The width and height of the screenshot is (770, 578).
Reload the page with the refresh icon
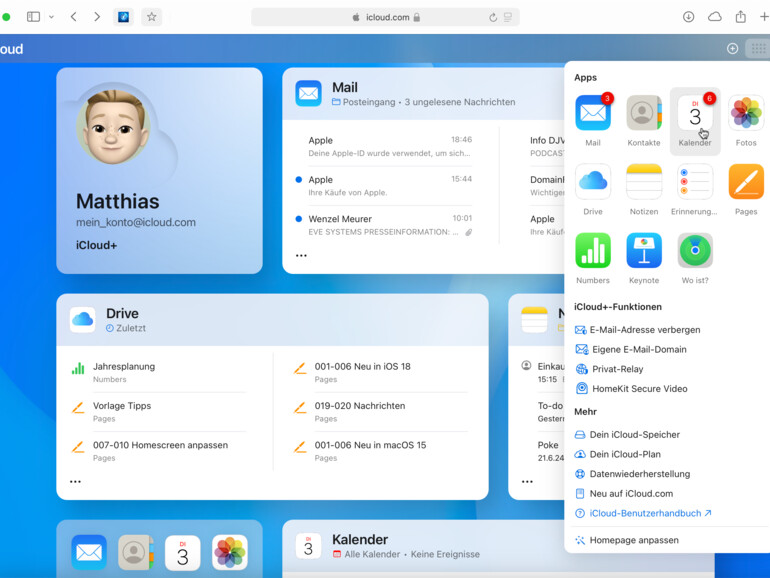click(x=493, y=18)
